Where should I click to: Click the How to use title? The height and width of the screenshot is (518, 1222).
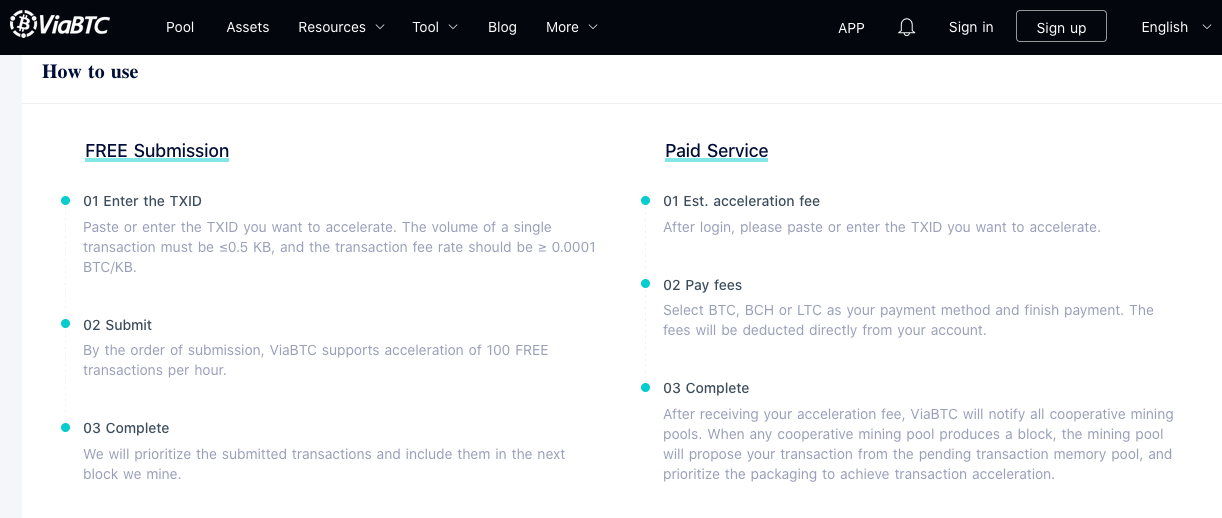click(x=90, y=72)
